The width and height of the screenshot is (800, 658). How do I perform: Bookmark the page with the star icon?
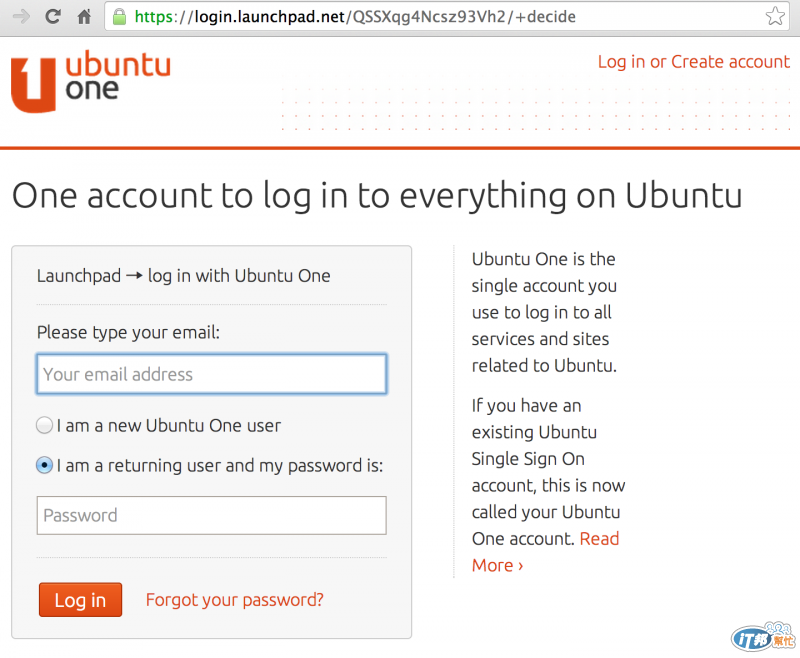tap(775, 16)
